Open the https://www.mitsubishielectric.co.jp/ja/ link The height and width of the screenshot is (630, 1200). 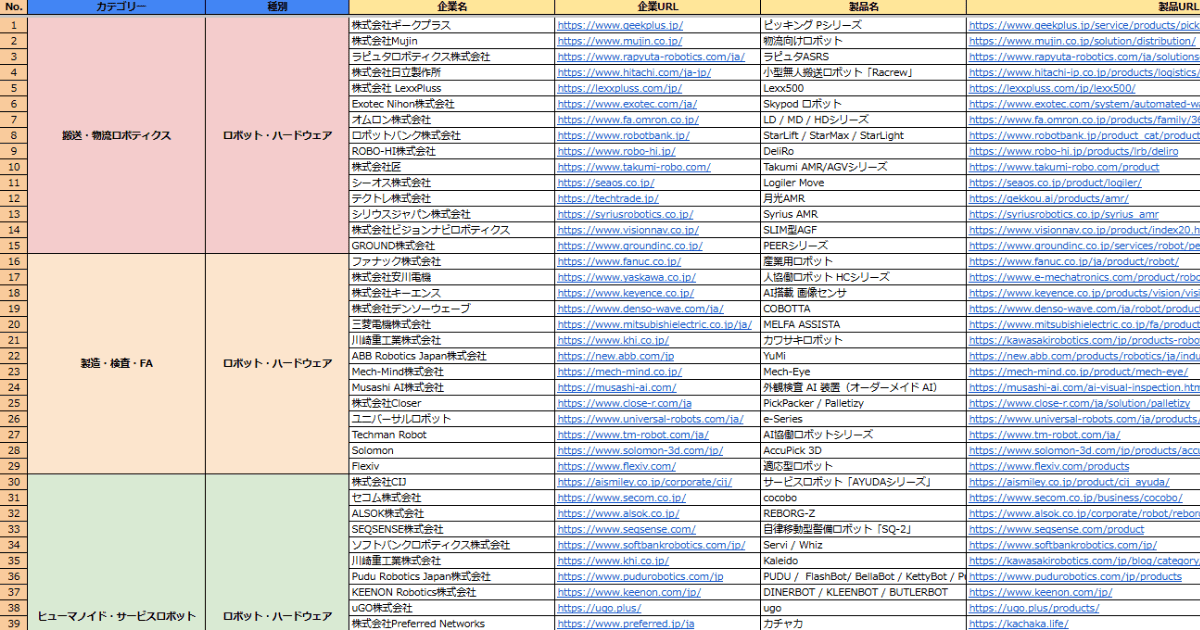(x=655, y=324)
